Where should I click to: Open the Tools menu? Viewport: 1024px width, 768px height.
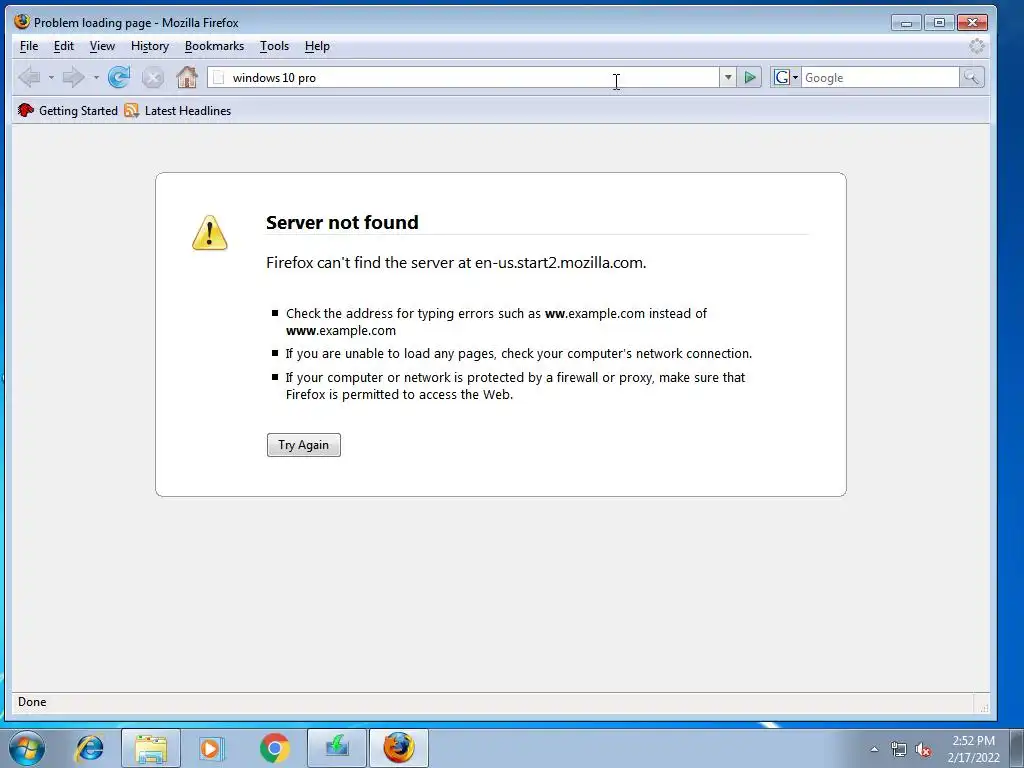click(274, 46)
